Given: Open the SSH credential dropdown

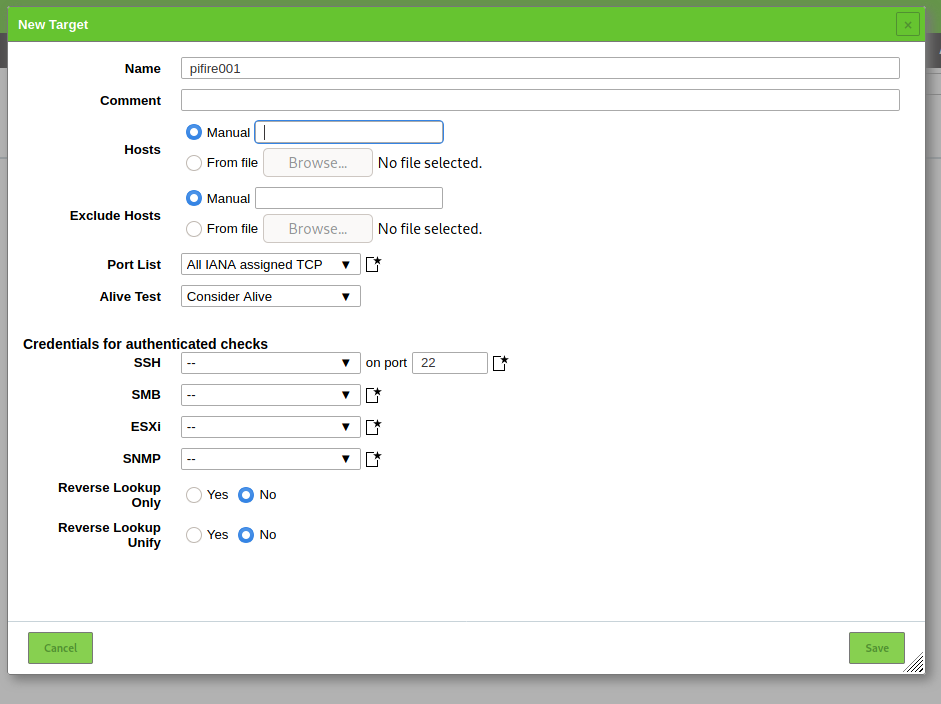Looking at the screenshot, I should pyautogui.click(x=270, y=363).
